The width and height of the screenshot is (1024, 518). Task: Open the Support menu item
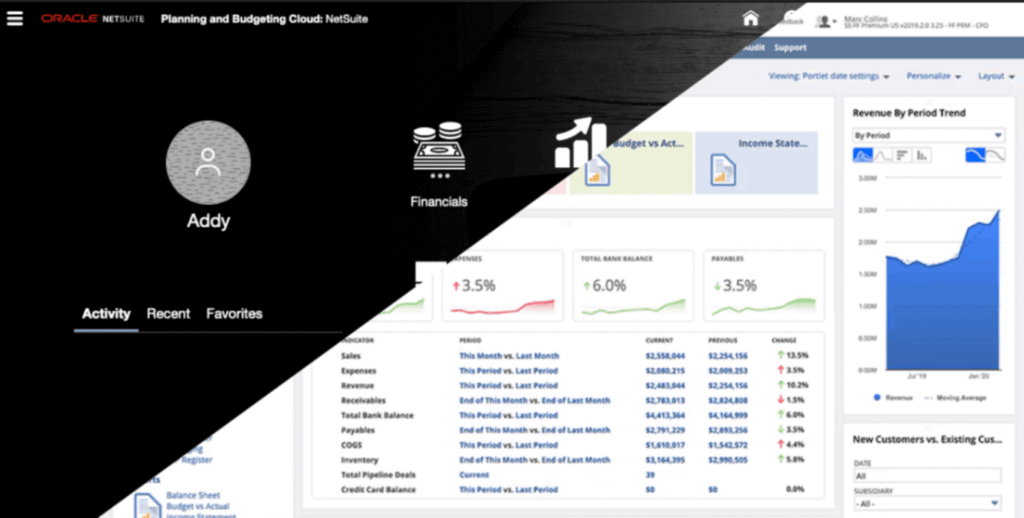tap(790, 47)
